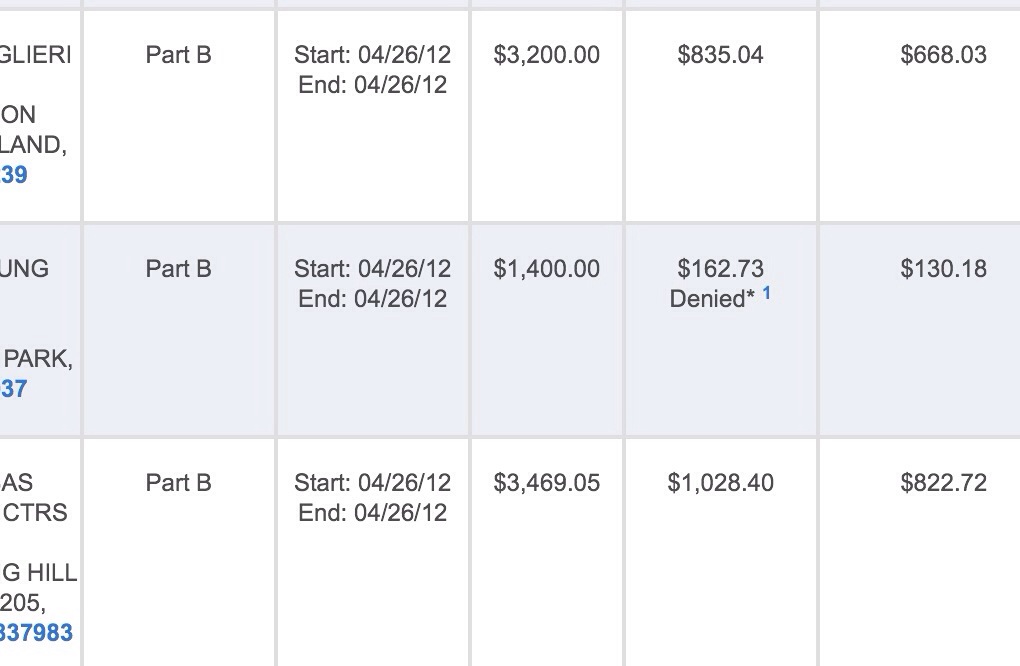Open footnote 1 beside Denied*
The width and height of the screenshot is (1020, 666).
coord(767,294)
